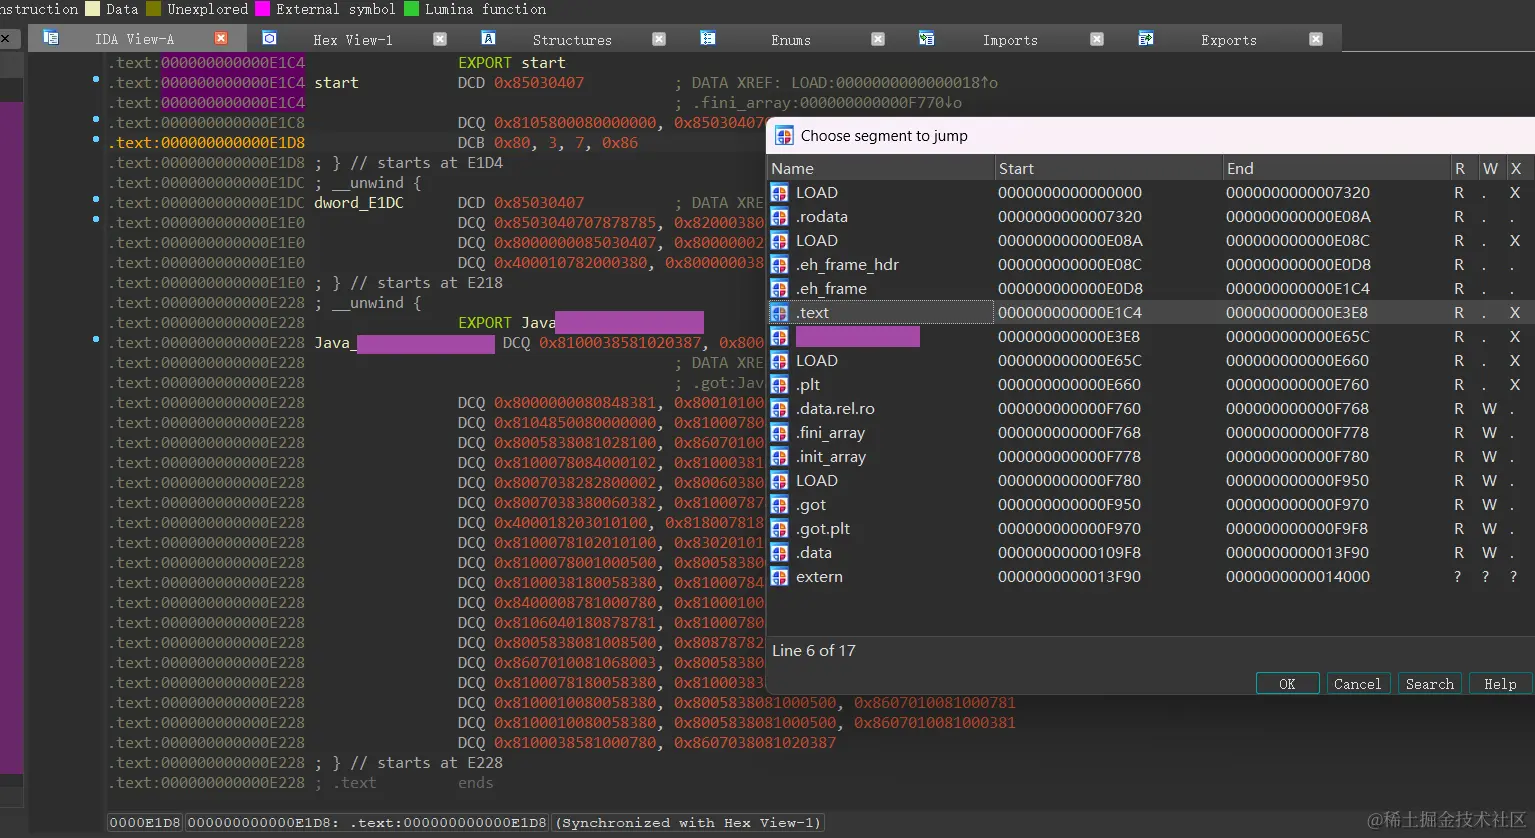Screen dimensions: 1535x838
Task: Click the 'start' label in the disassembly
Action: coord(336,83)
